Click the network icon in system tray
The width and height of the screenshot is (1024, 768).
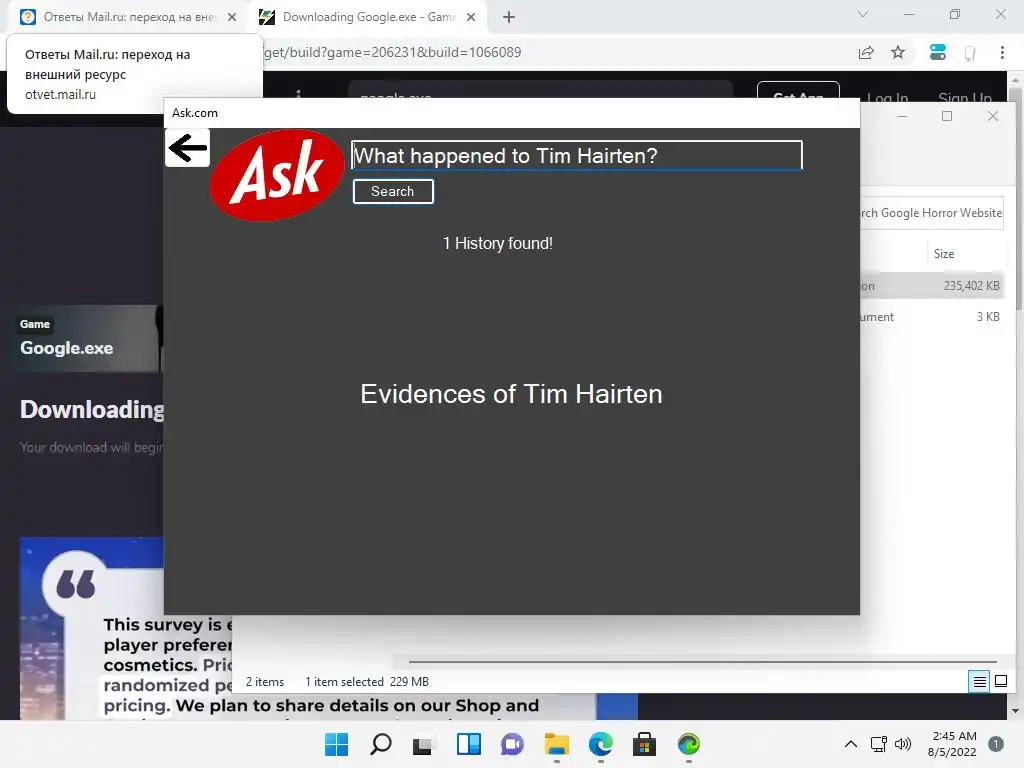tap(879, 744)
